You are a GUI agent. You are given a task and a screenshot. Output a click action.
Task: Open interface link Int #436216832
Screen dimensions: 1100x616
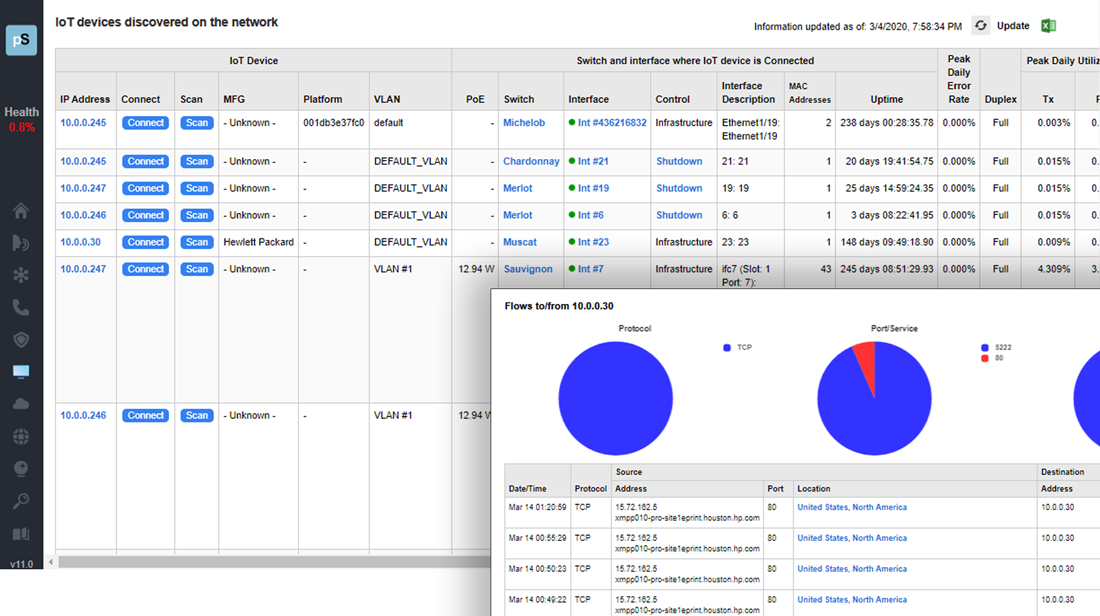[612, 123]
